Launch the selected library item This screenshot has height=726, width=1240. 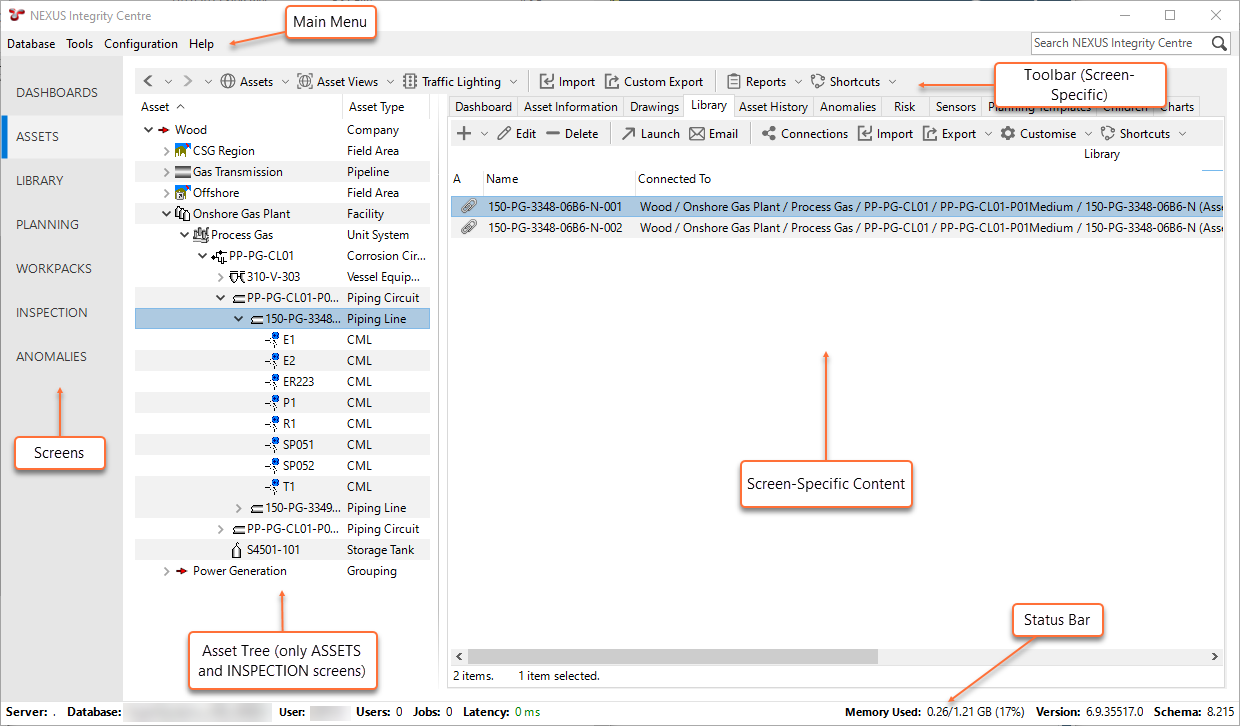[x=649, y=133]
